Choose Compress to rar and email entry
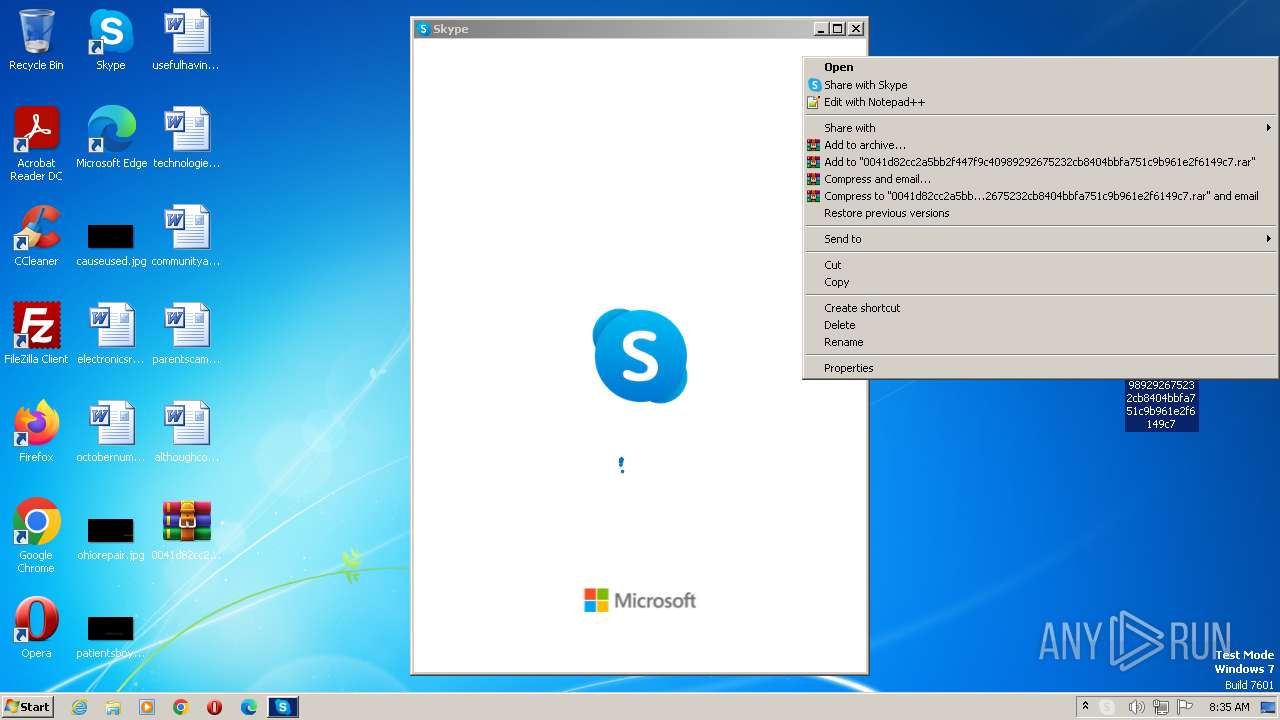This screenshot has width=1280, height=720. pos(1040,196)
